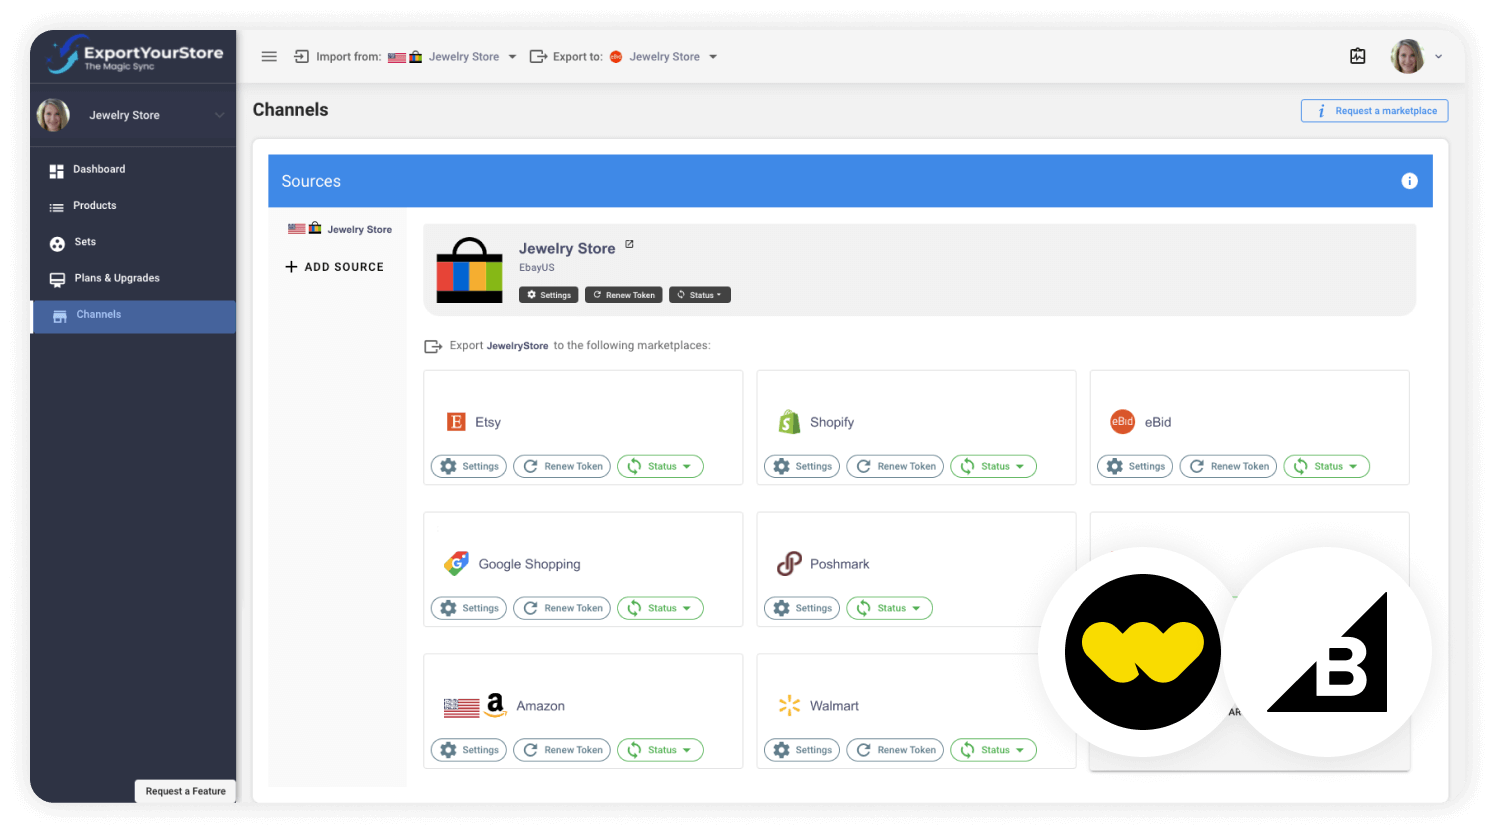The height and width of the screenshot is (833, 1495).
Task: Click the ExportYourStore logo
Action: (x=134, y=55)
